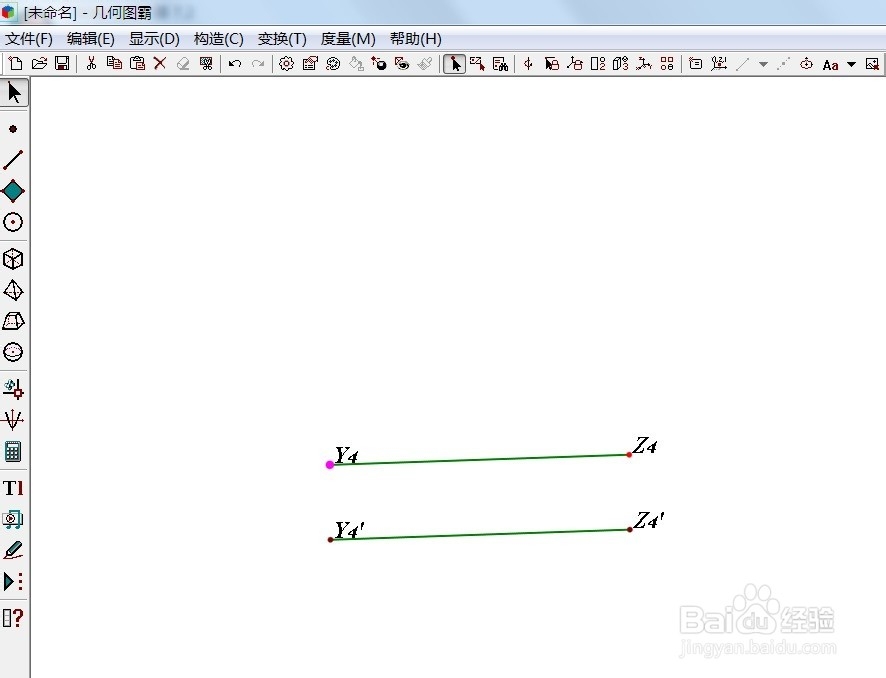Select the multimedia animation tool
This screenshot has height=678, width=886.
click(x=13, y=519)
